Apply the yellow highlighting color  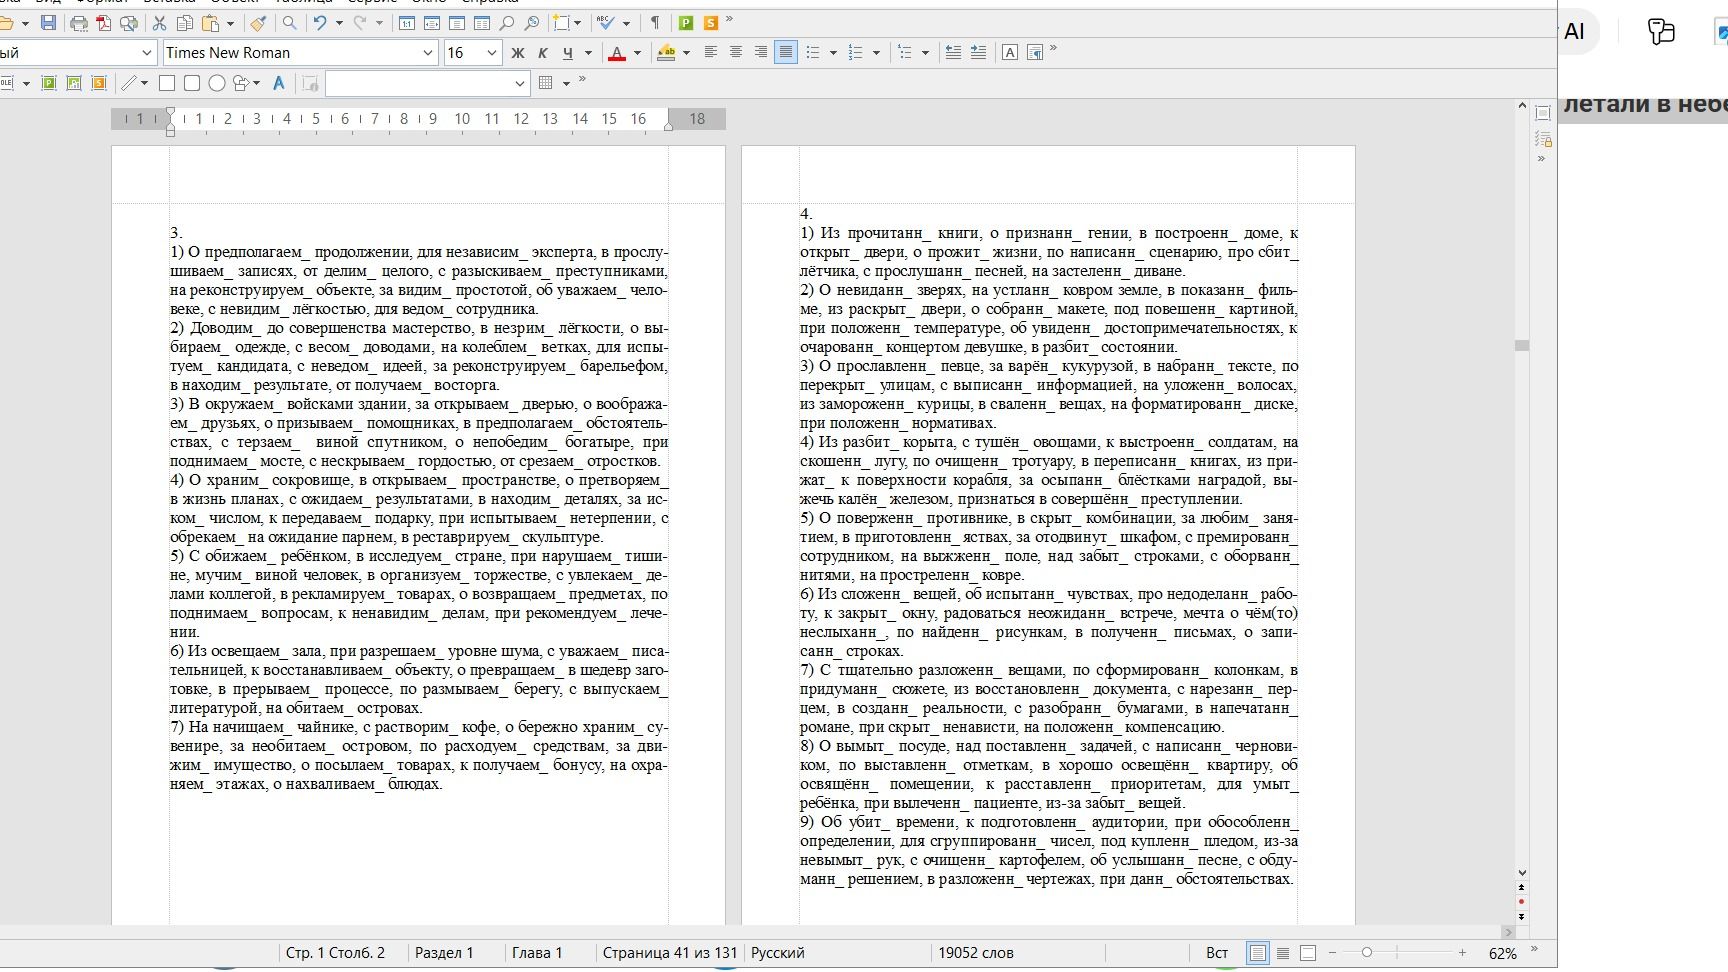[x=666, y=53]
